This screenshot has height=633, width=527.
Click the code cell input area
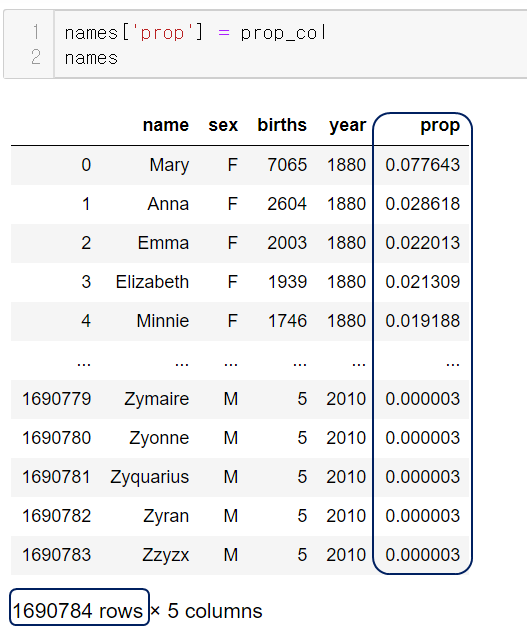[x=290, y=44]
